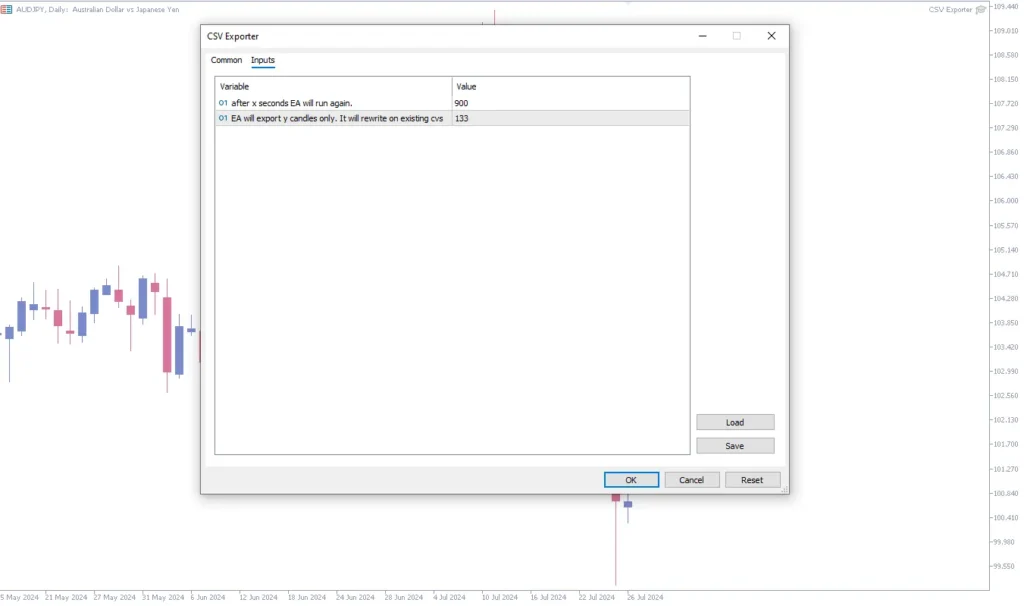The width and height of the screenshot is (1024, 606).
Task: Click the 31 May 2024 date label
Action: pos(163,597)
